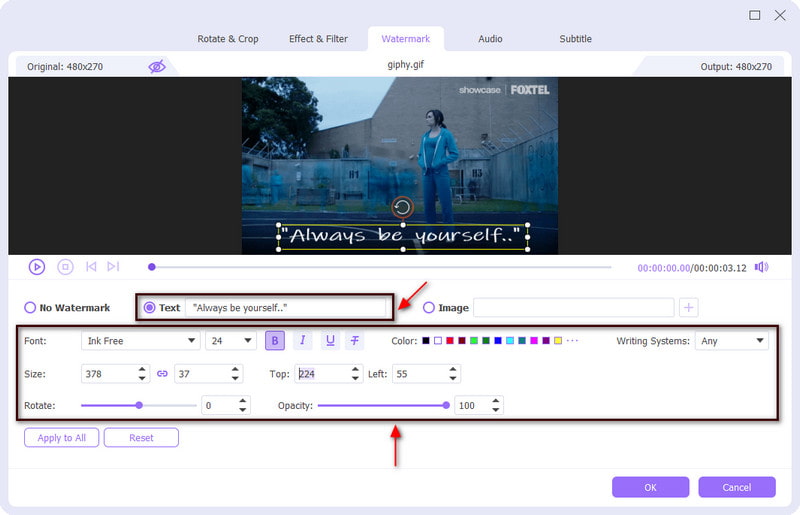800x515 pixels.
Task: Click the Reset button
Action: pos(141,437)
